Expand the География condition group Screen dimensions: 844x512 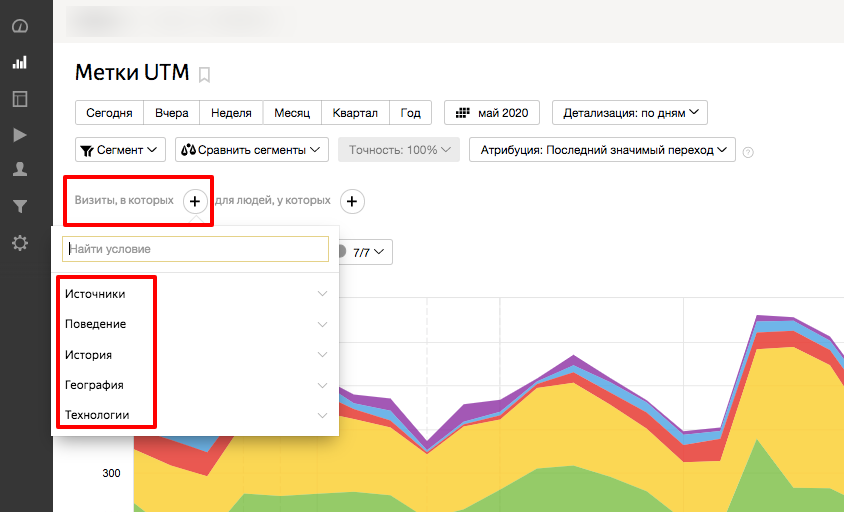click(195, 385)
